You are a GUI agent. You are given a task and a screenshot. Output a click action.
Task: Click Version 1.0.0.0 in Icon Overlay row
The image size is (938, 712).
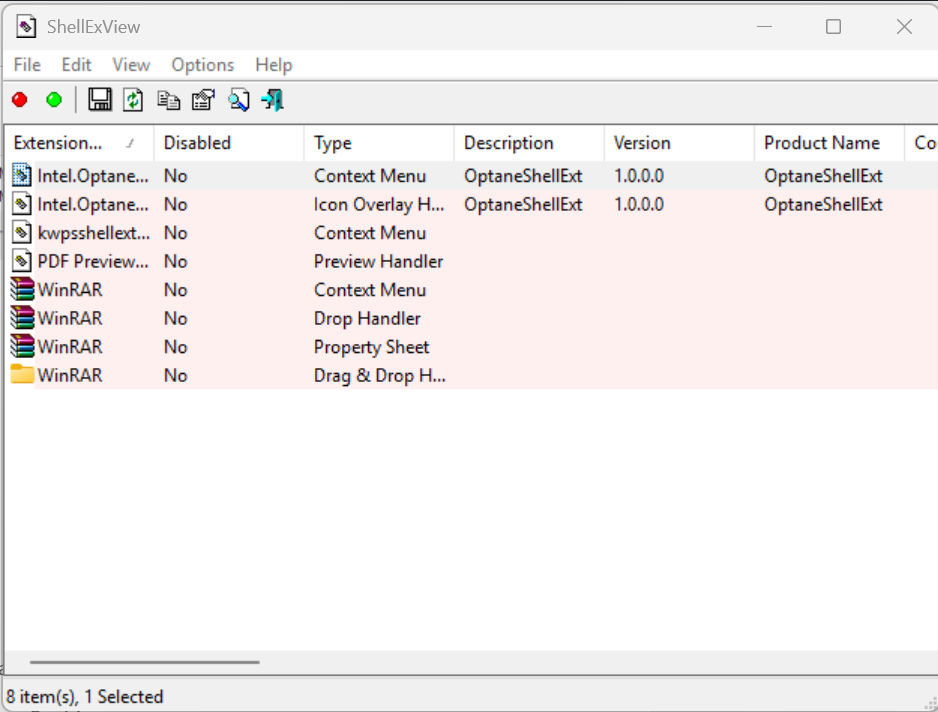point(638,205)
